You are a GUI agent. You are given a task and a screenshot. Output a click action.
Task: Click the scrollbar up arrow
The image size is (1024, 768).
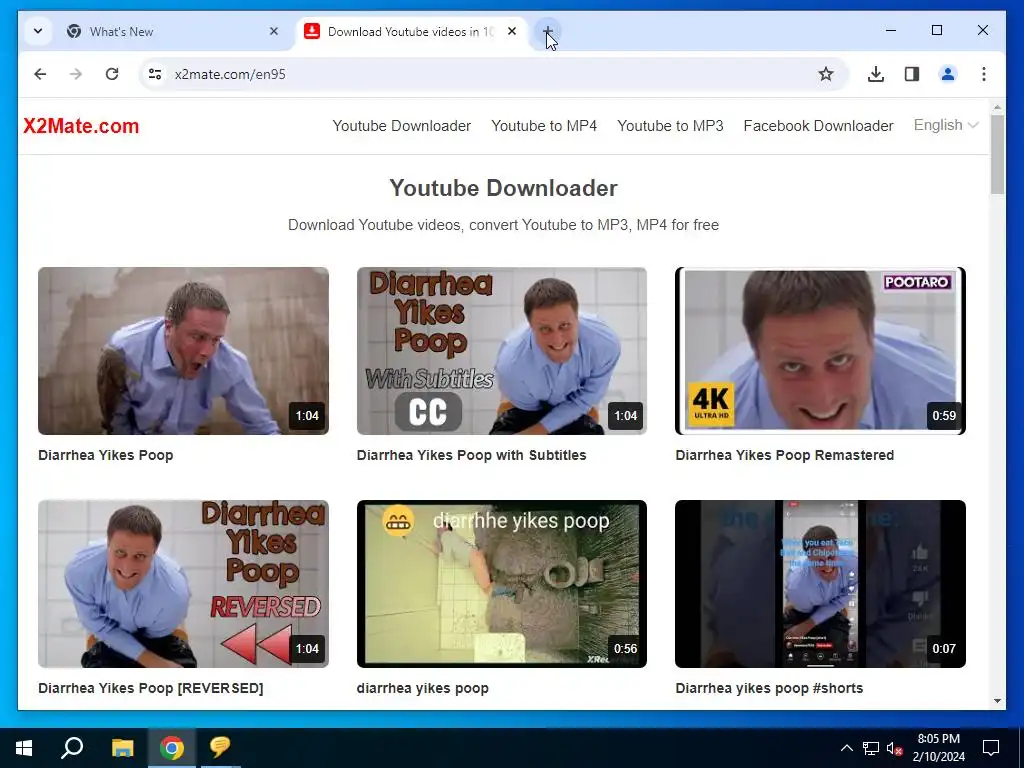[x=997, y=107]
